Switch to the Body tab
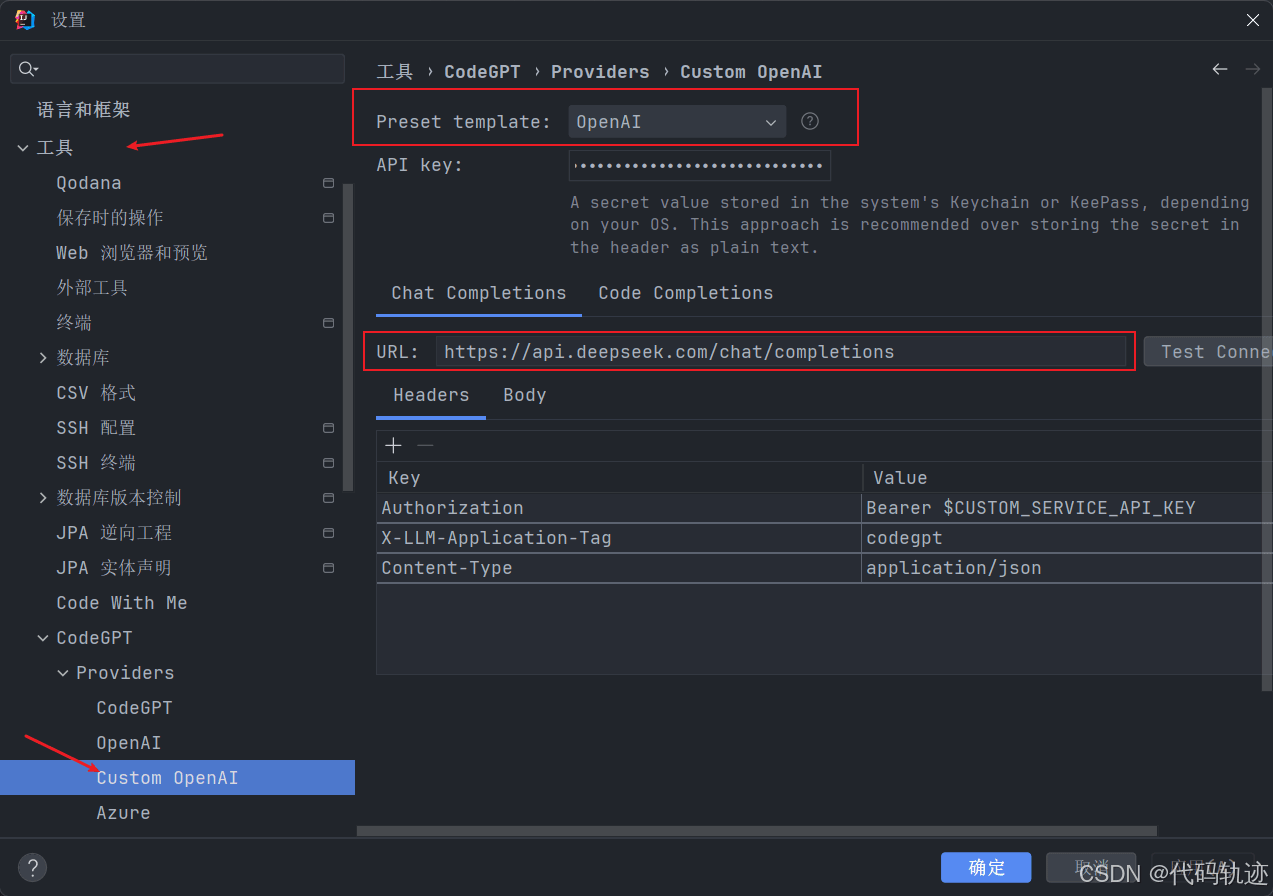This screenshot has height=896, width=1273. point(524,395)
